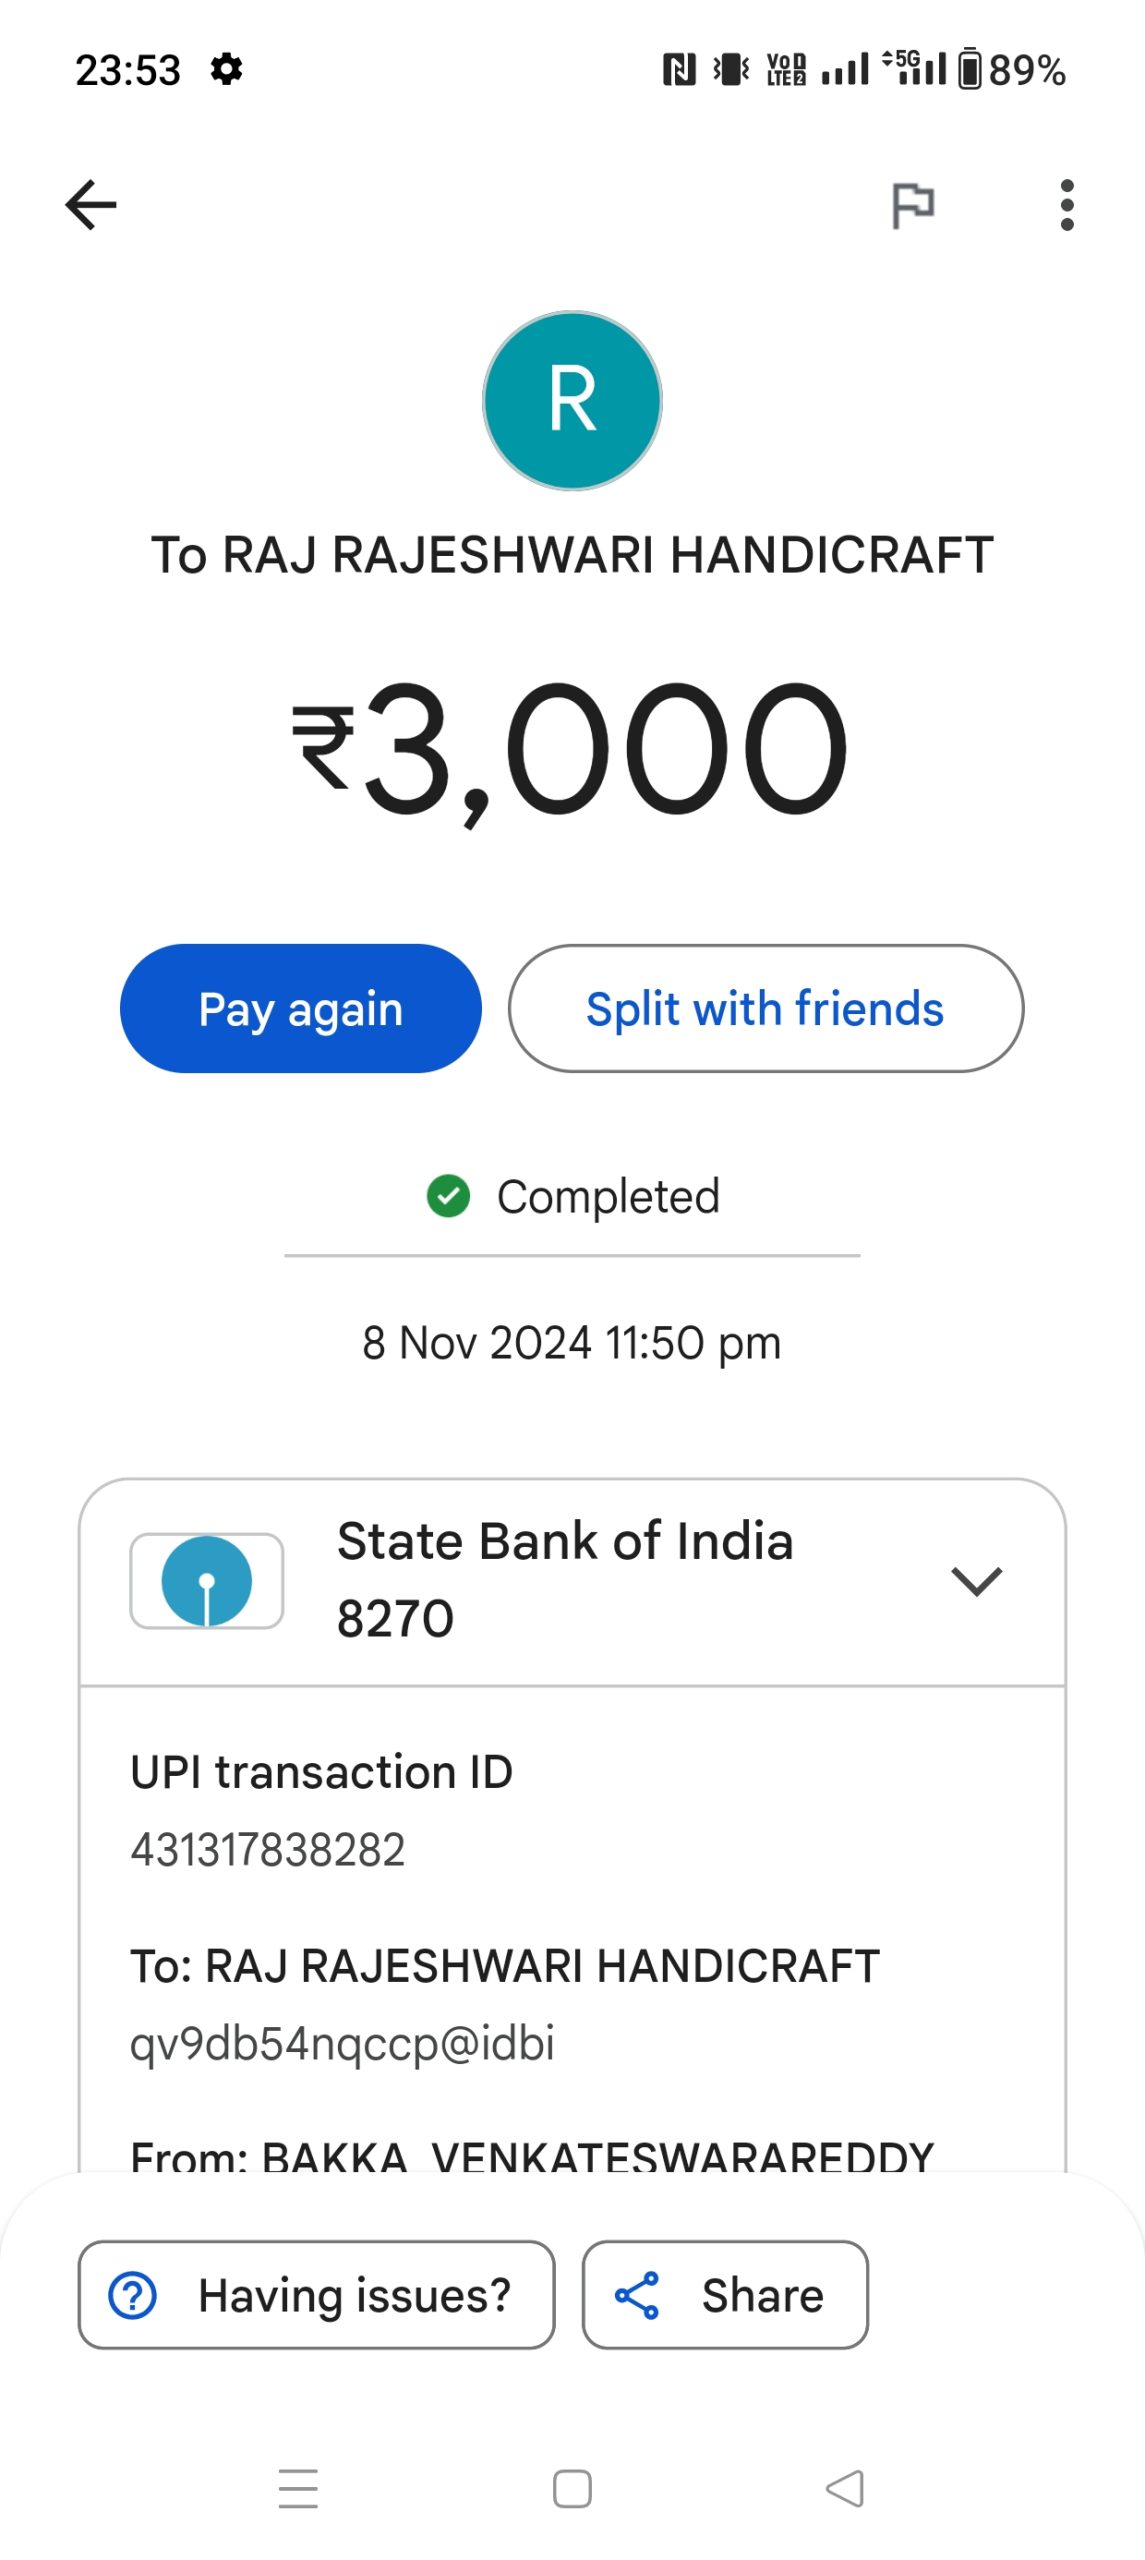This screenshot has height=2560, width=1145.
Task: Tap the State Bank of India logo
Action: pyautogui.click(x=207, y=1581)
